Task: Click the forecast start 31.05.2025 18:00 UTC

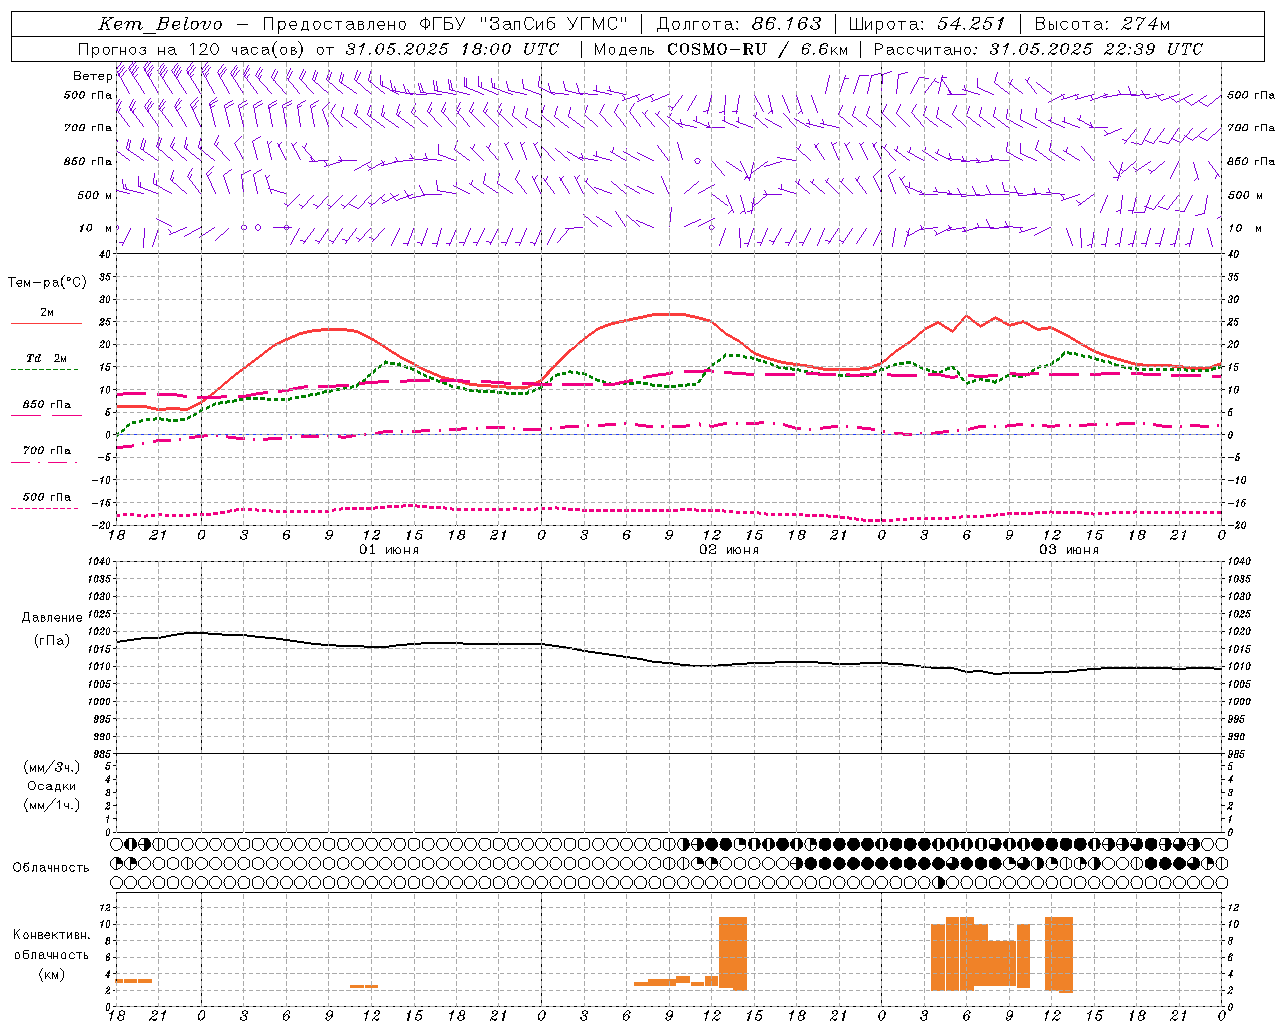Action: point(452,49)
